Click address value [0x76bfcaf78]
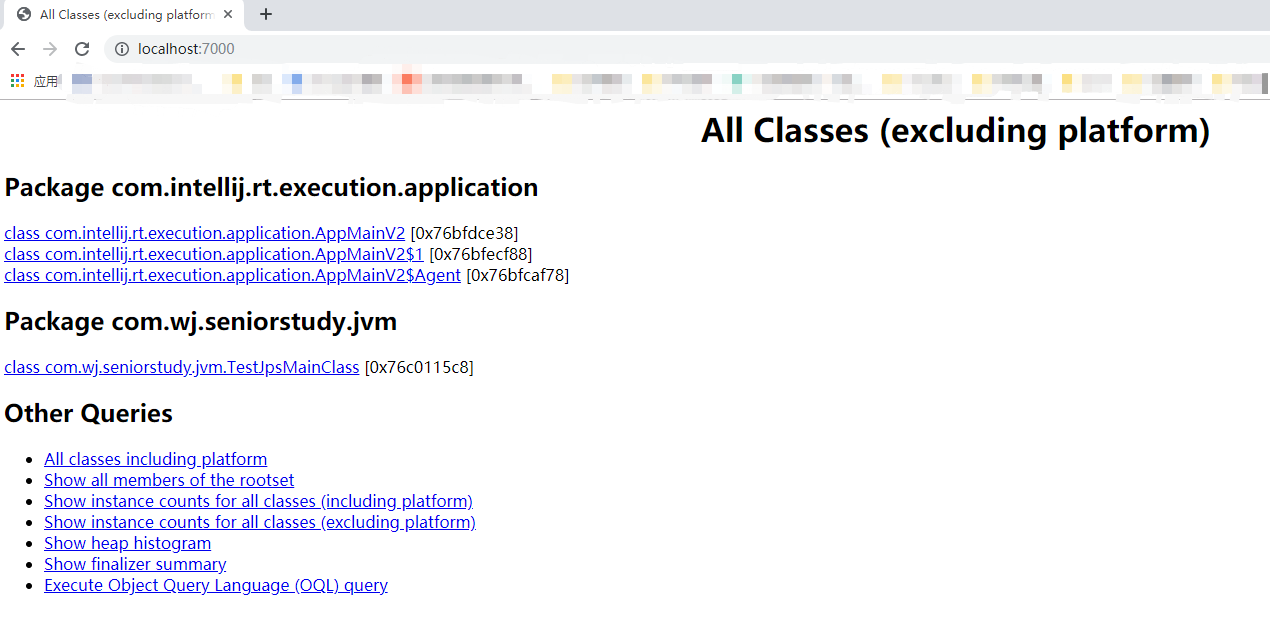Screen dimensions: 1270x636 (518, 275)
